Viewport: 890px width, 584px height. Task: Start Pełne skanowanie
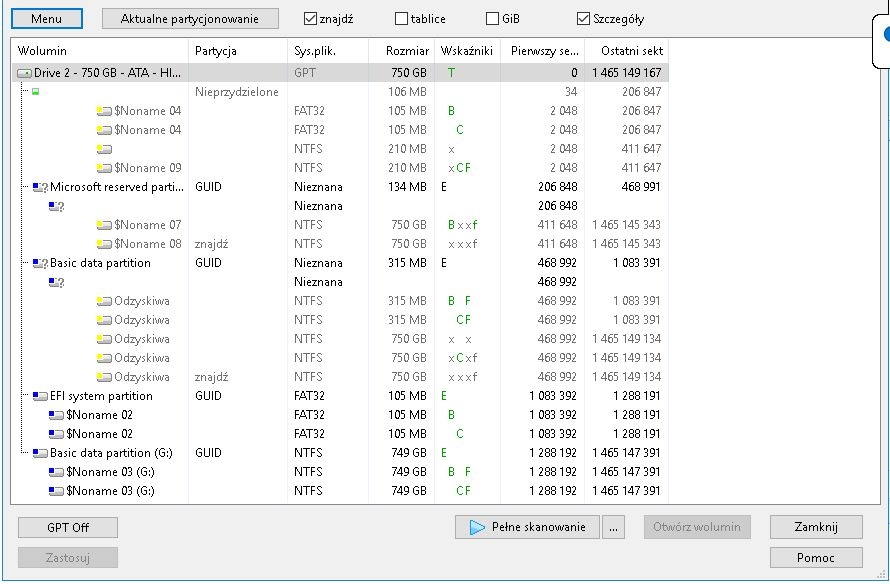[527, 527]
